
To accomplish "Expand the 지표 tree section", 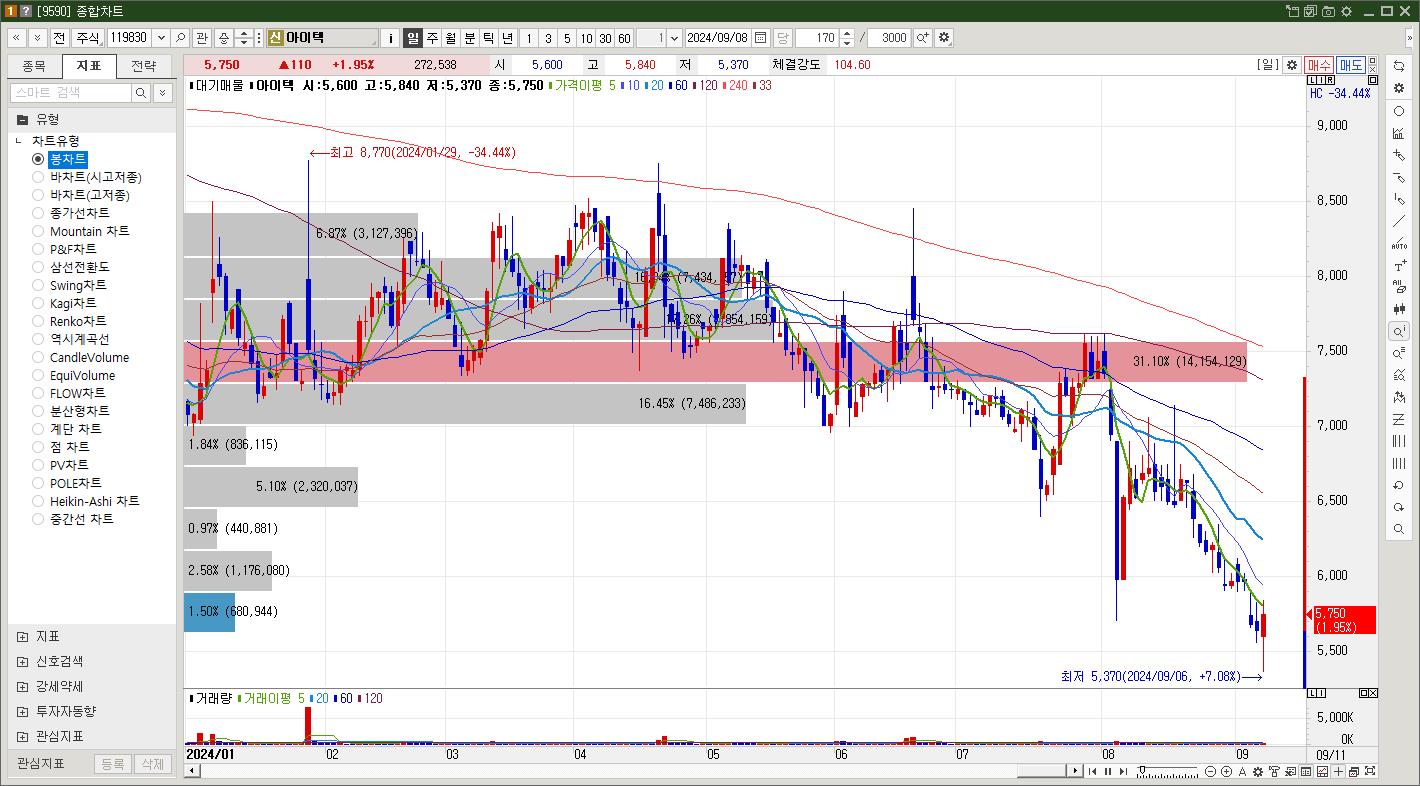I will [x=22, y=636].
